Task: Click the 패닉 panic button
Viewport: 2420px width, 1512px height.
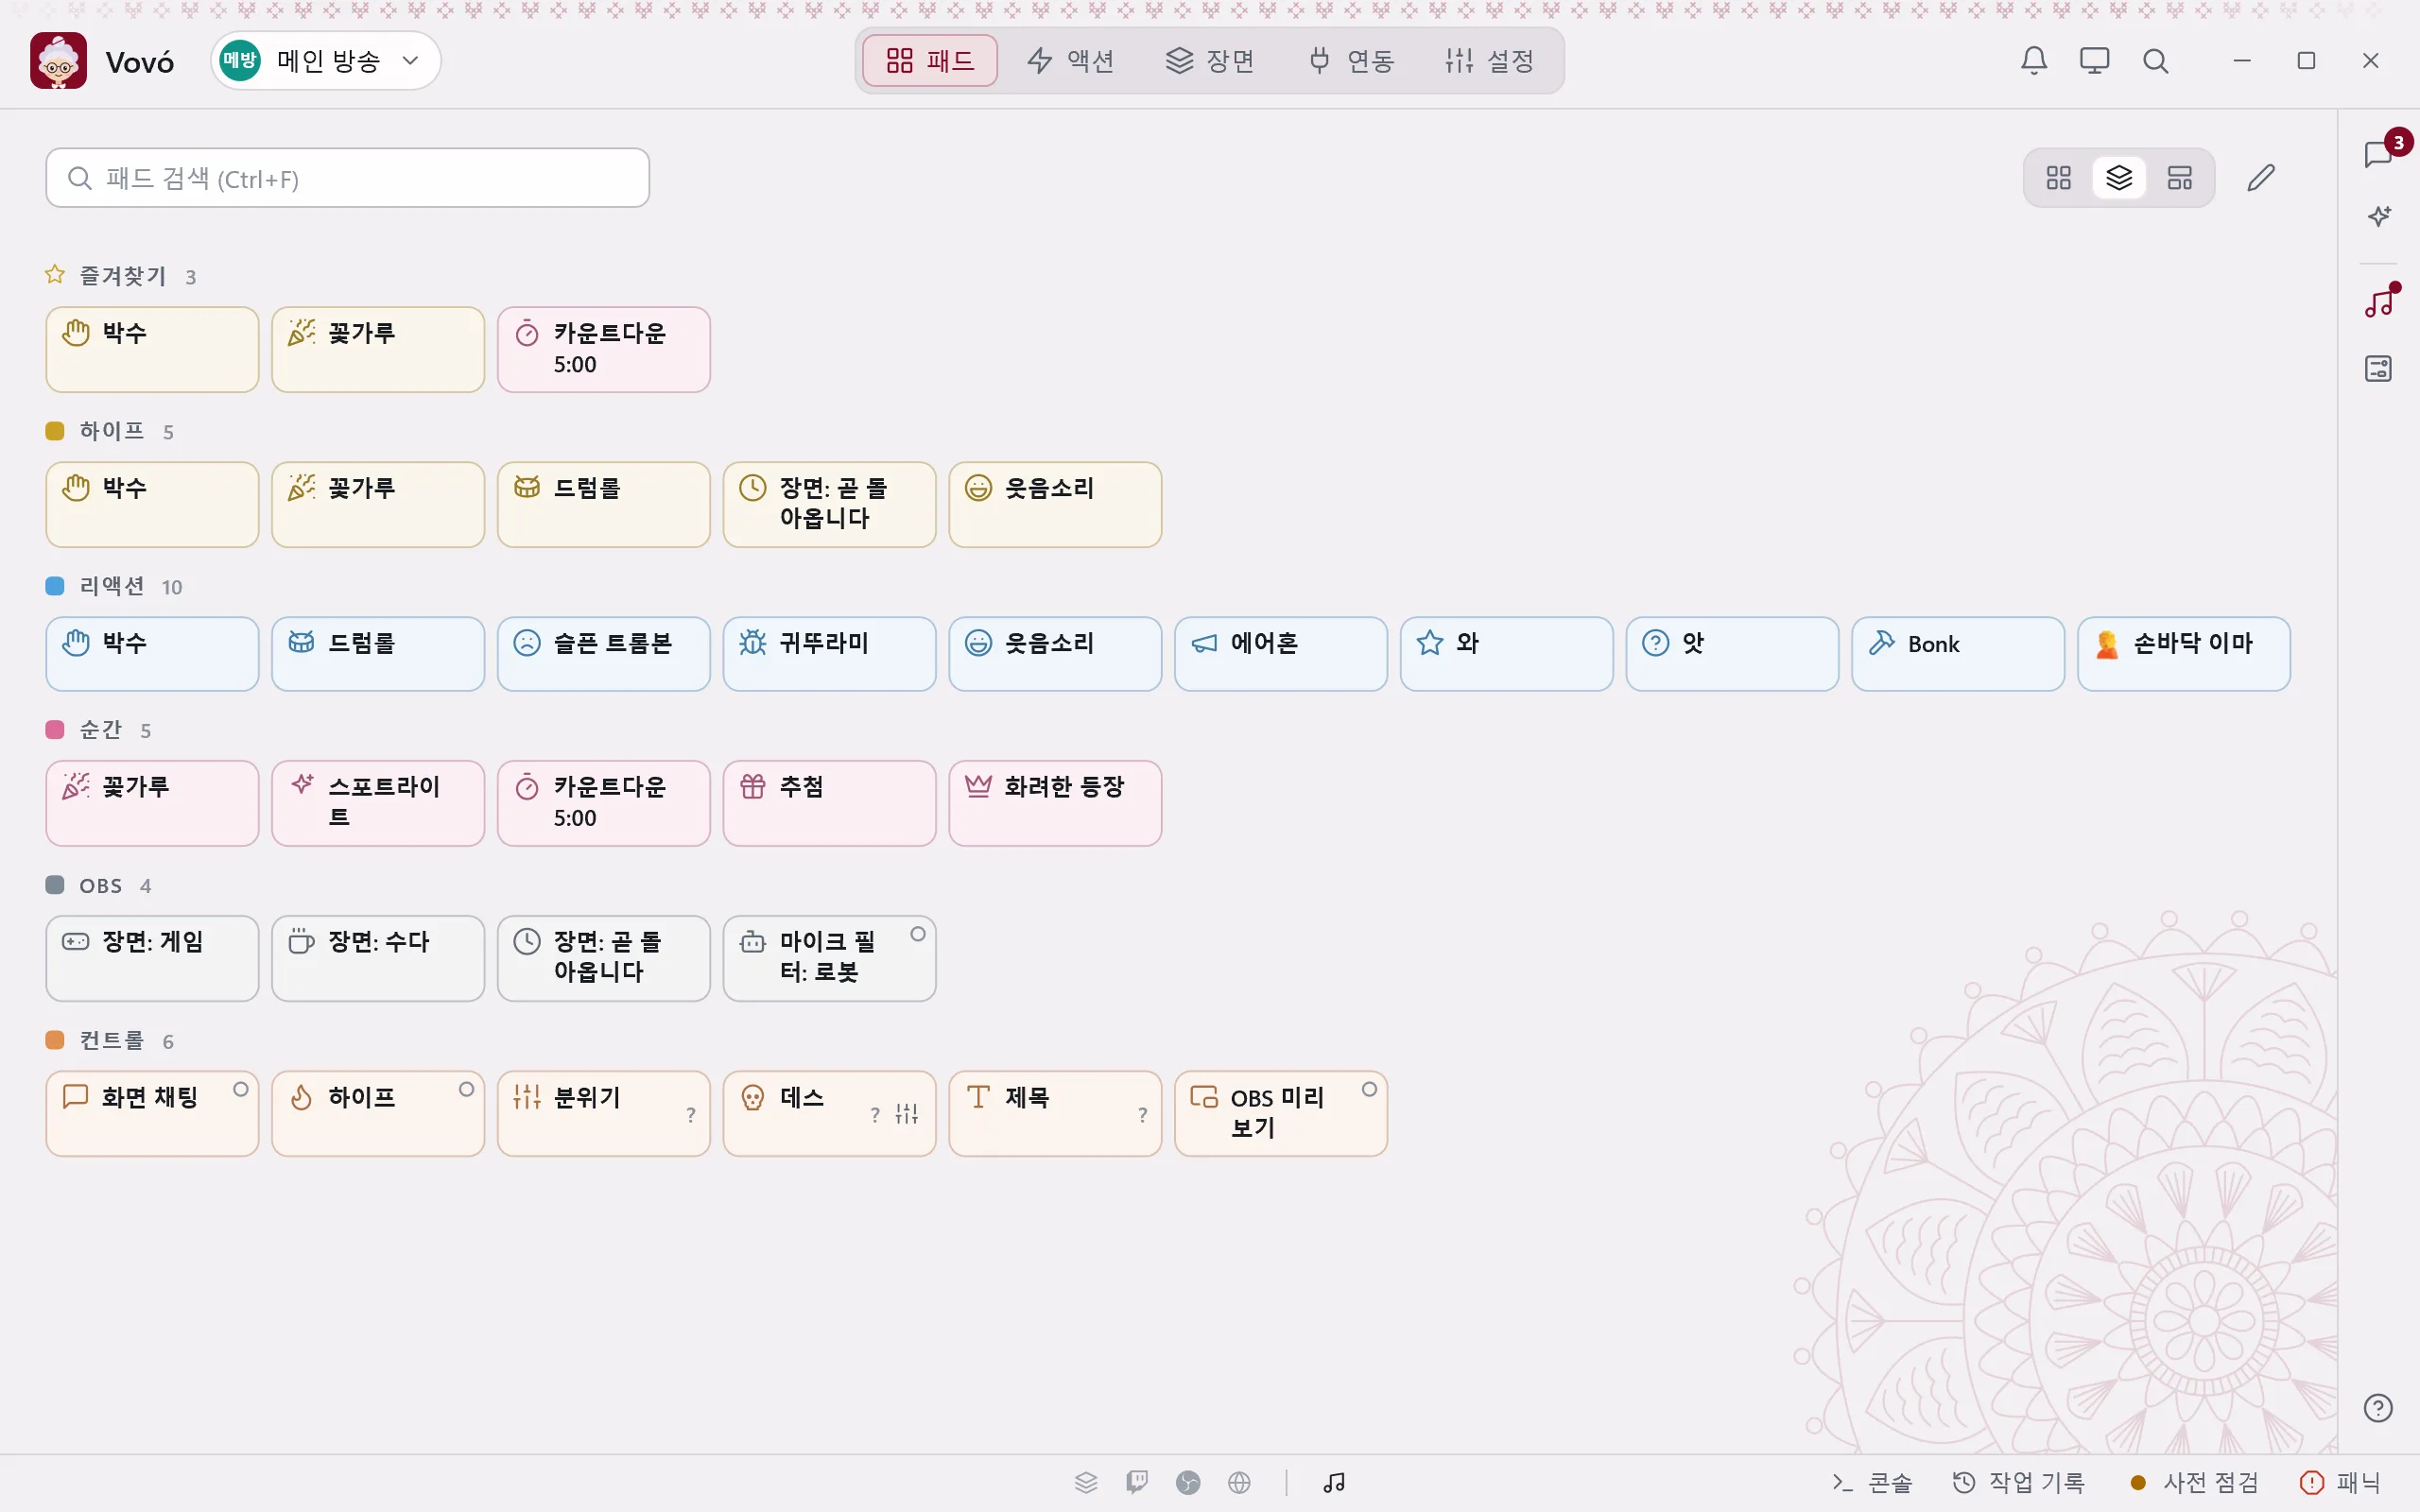Action: (2341, 1483)
